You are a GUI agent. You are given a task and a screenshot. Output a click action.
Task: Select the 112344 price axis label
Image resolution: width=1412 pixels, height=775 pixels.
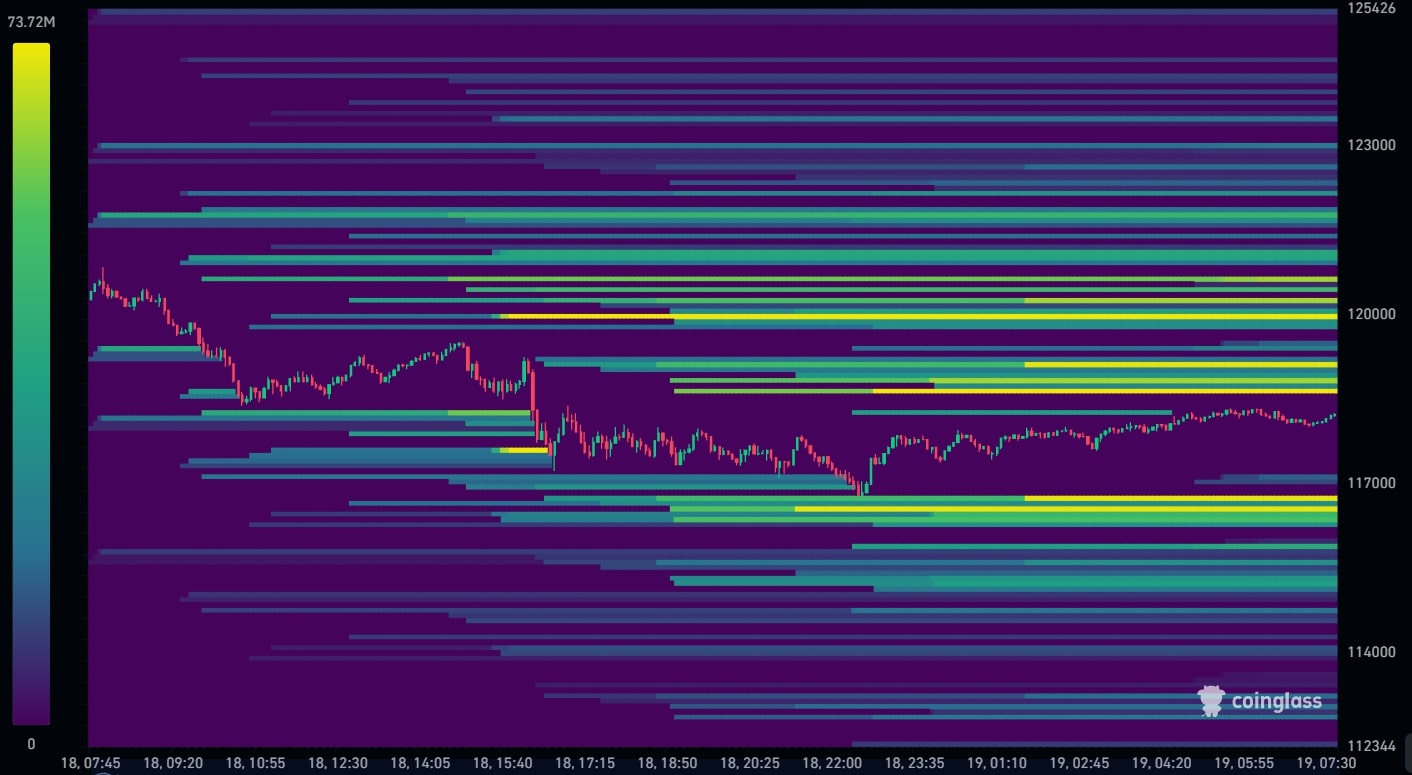1371,745
